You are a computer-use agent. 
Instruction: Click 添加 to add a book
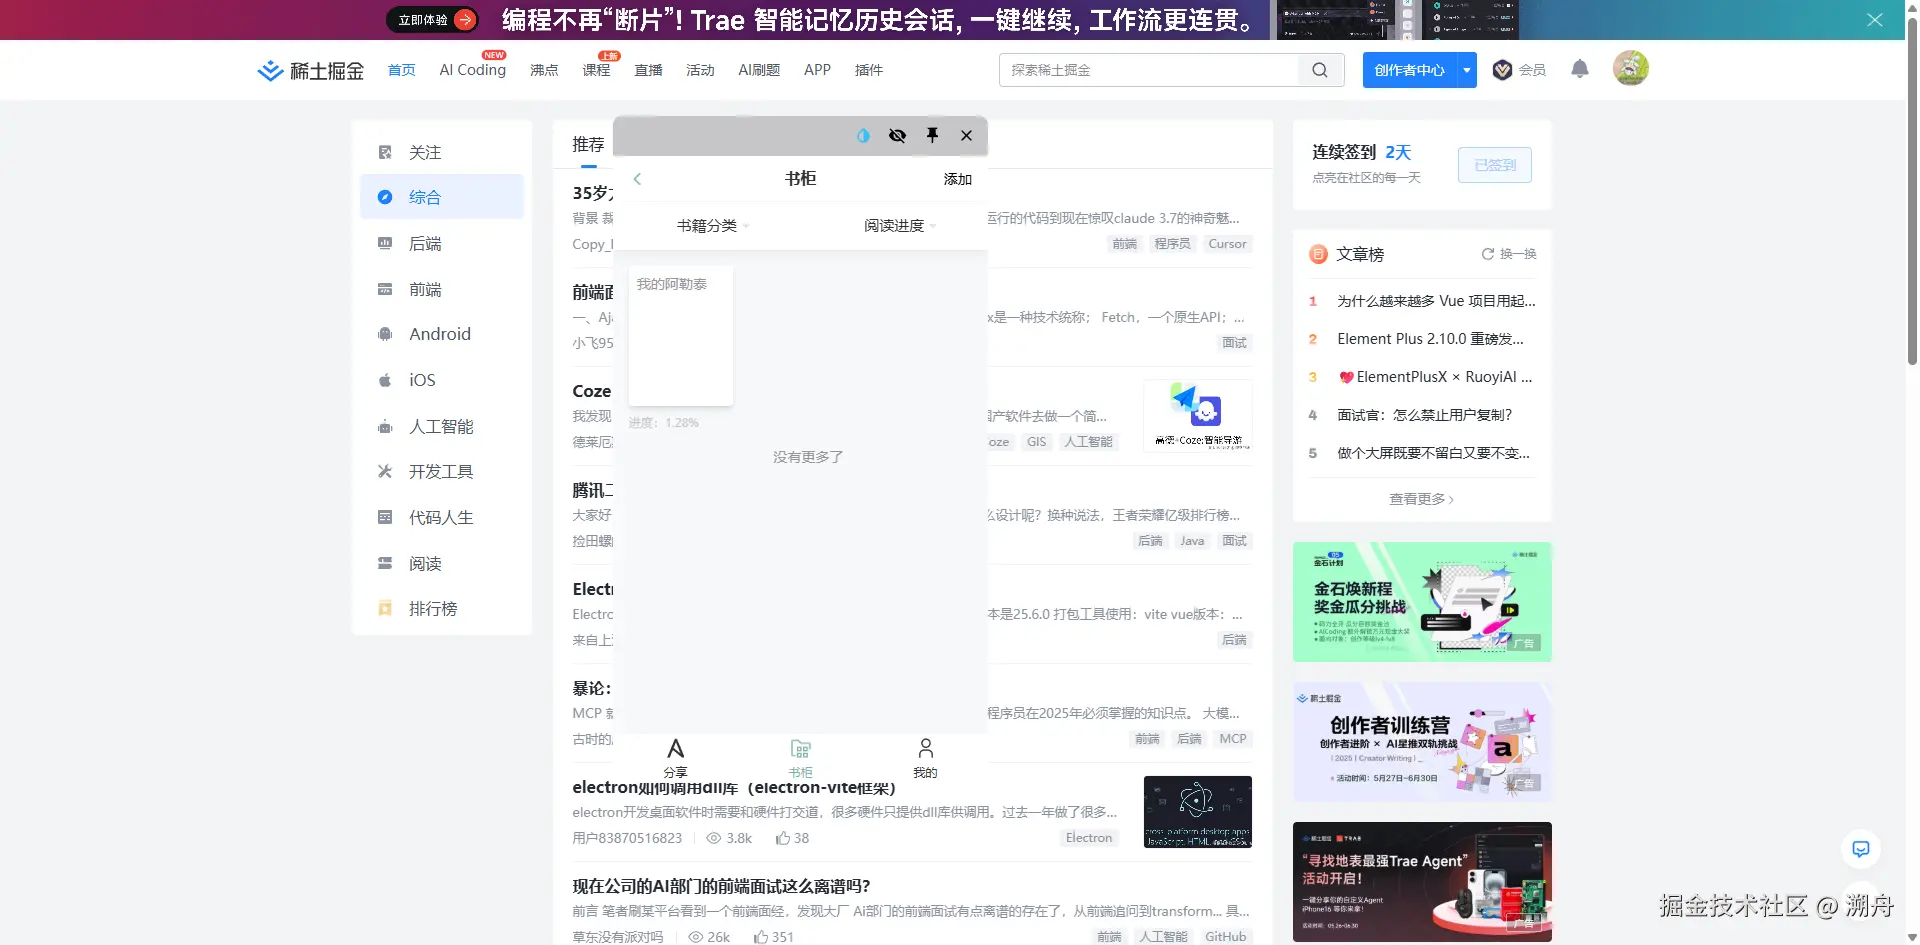point(957,179)
